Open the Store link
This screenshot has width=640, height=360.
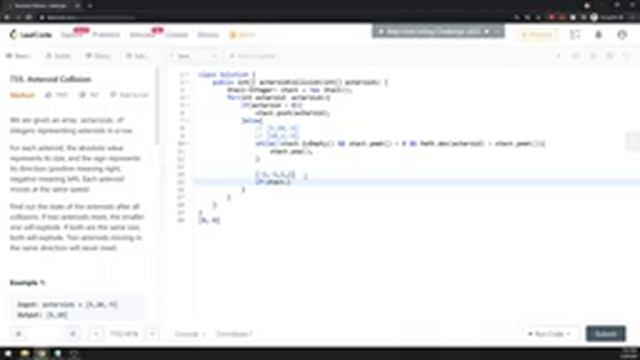pos(242,35)
